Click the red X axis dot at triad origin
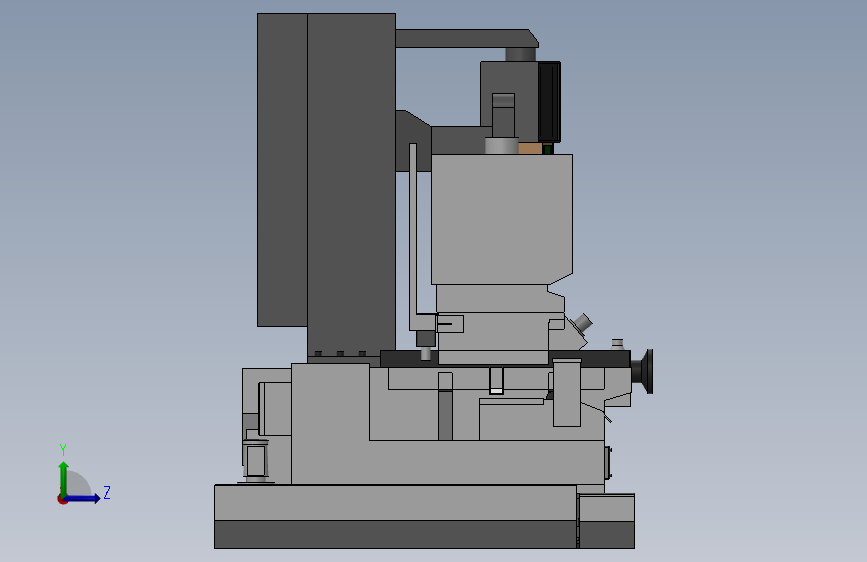Image resolution: width=867 pixels, height=562 pixels. point(62,499)
